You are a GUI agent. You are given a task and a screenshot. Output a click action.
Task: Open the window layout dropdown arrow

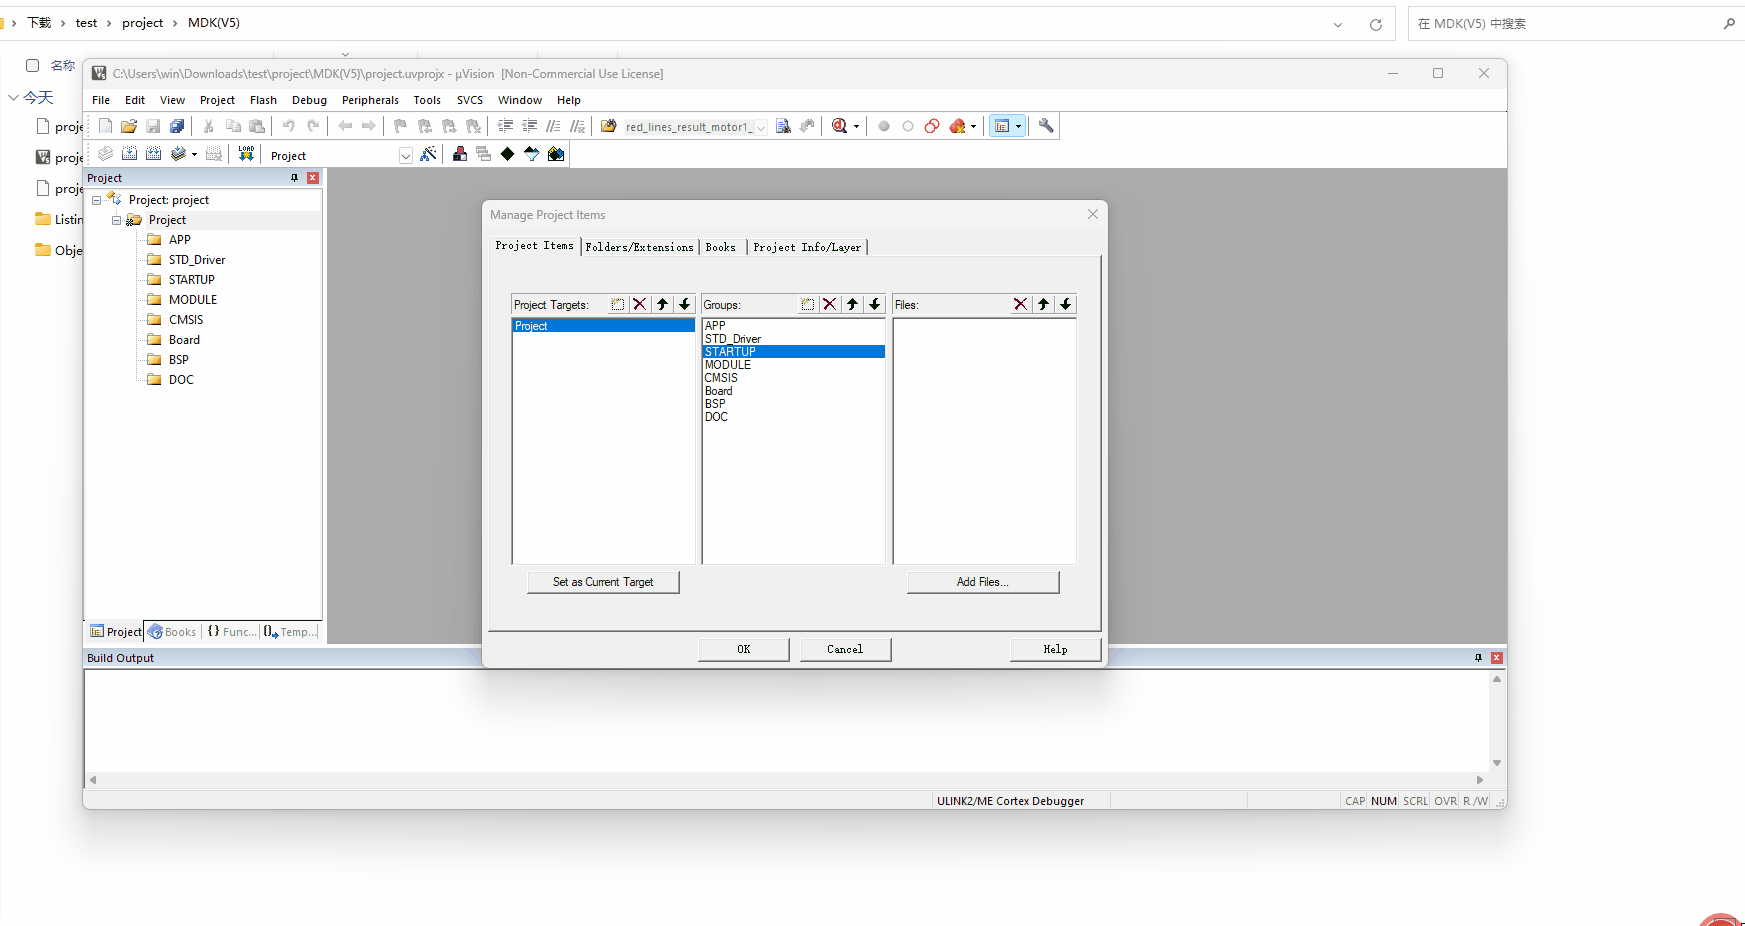[1018, 126]
